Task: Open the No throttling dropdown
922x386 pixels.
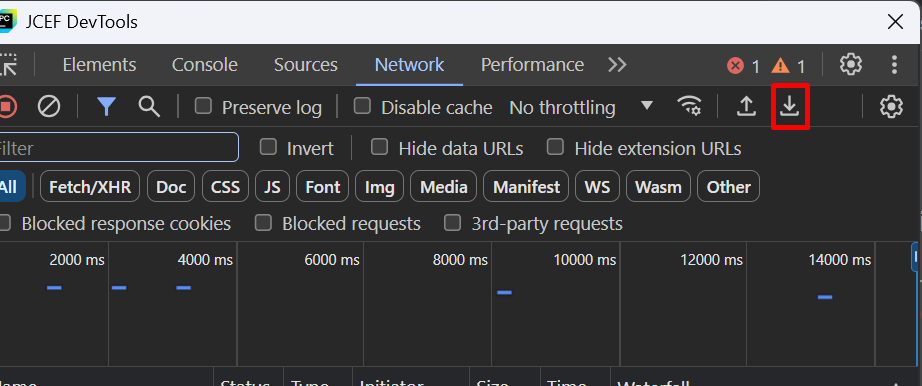Action: pos(581,107)
